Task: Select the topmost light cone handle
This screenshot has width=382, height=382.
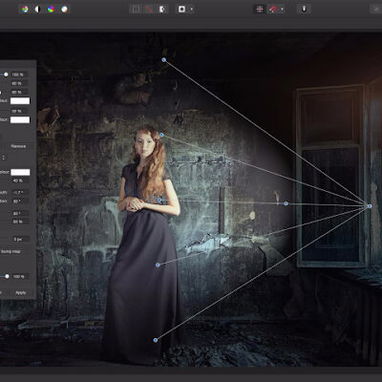Action: tap(164, 60)
